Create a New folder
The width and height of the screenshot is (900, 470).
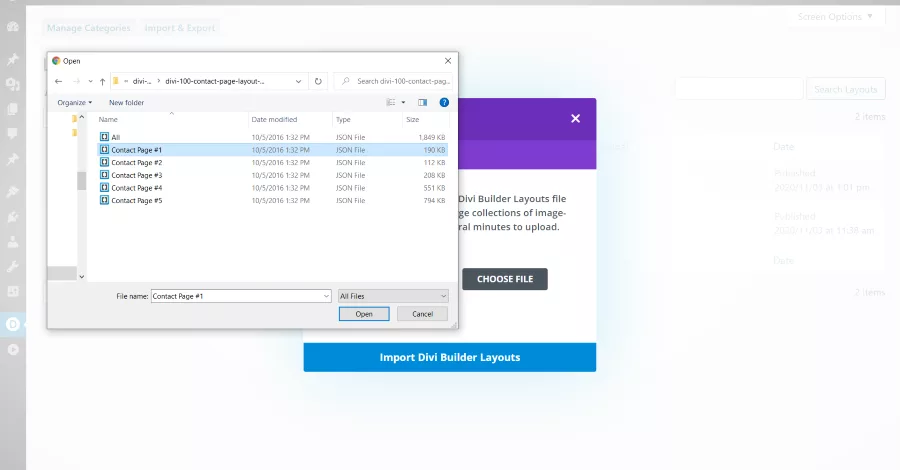point(126,103)
